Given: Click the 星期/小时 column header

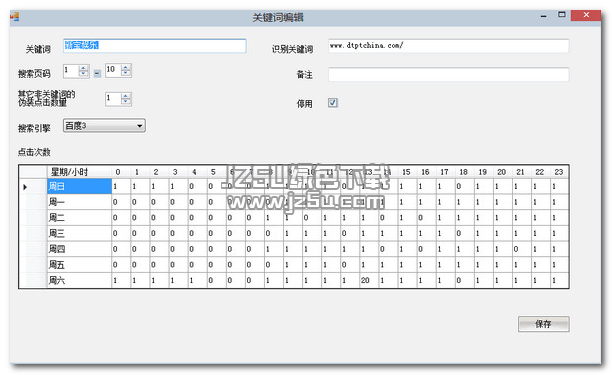Looking at the screenshot, I should pos(79,172).
